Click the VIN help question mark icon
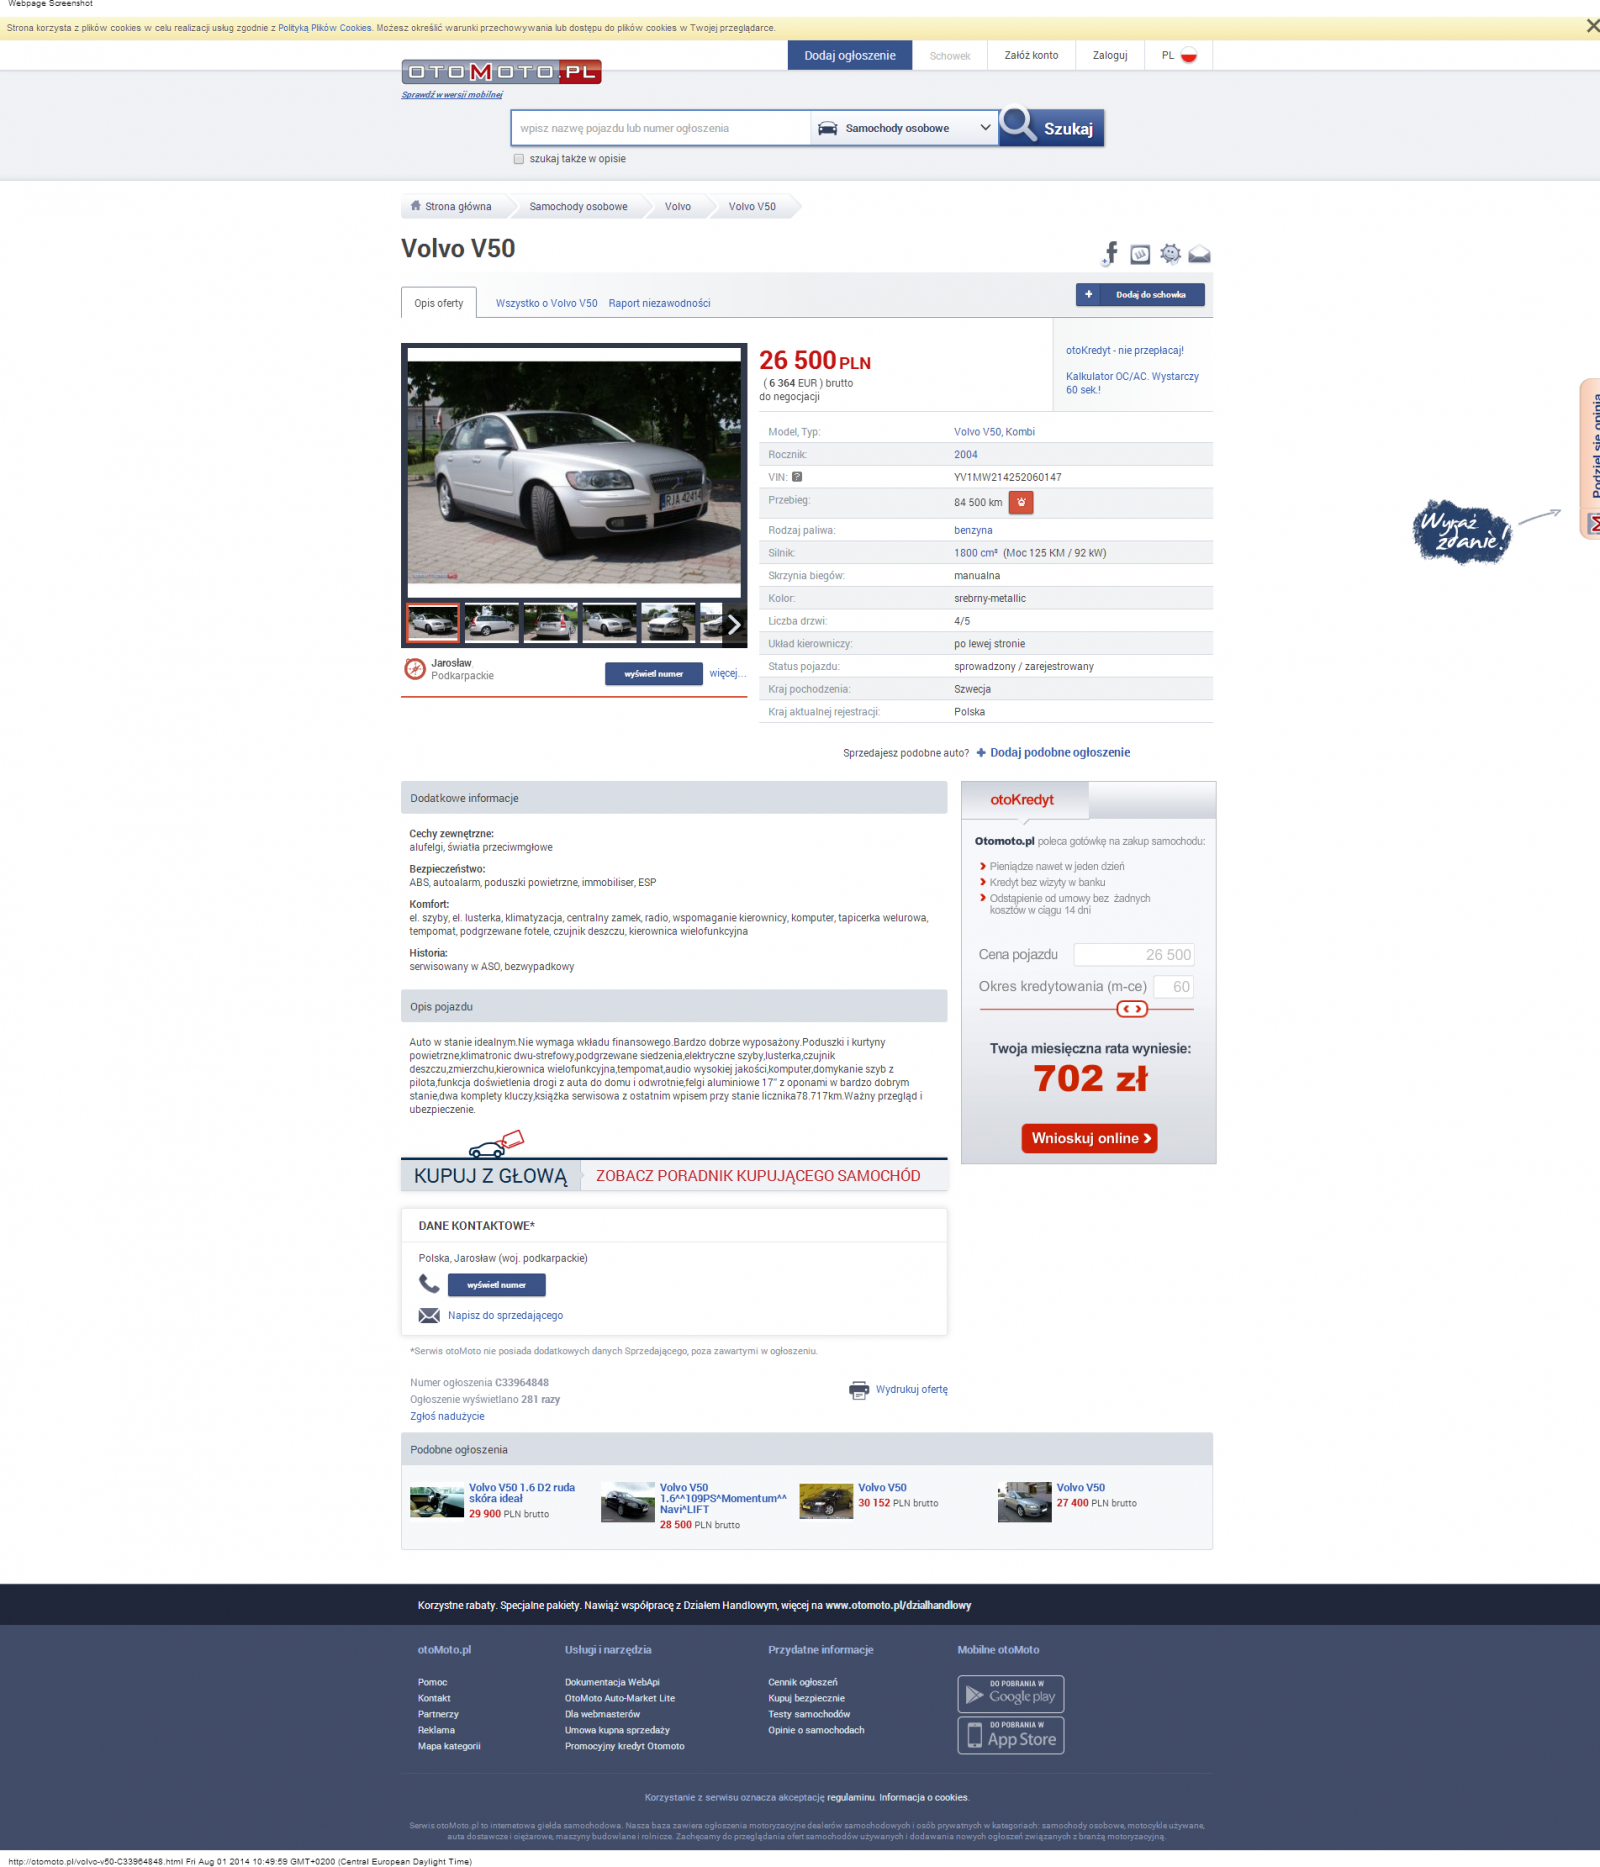Viewport: 1600px width, 1867px height. pos(797,477)
